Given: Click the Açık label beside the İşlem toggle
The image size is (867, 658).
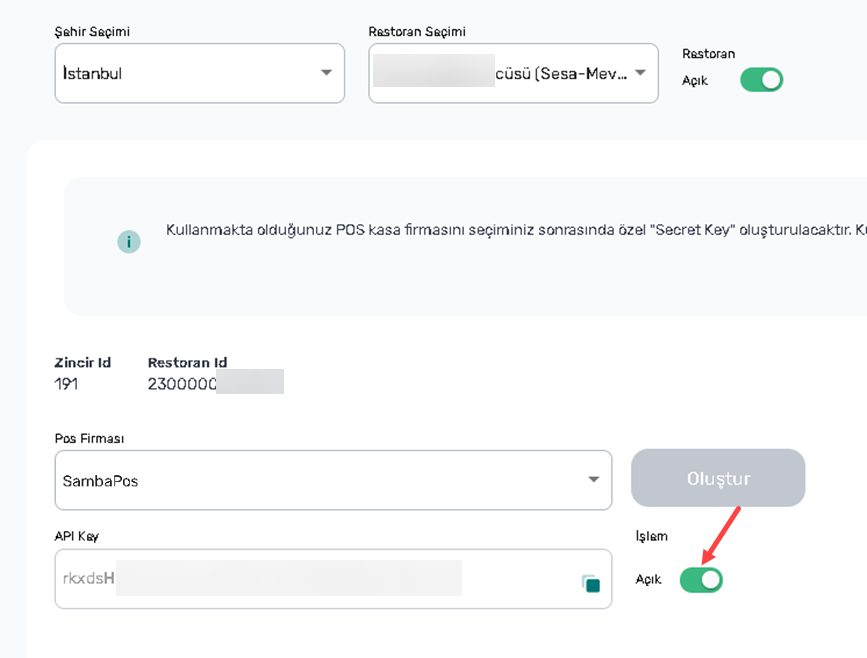Looking at the screenshot, I should coord(648,580).
